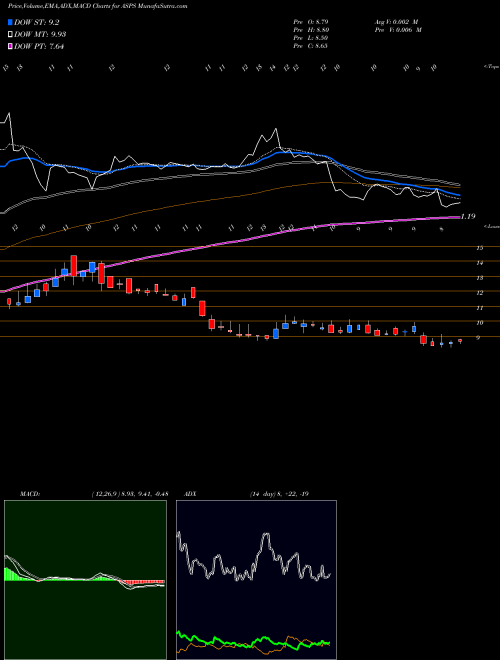Select the 'DOW PT: 7.64' legend text

39,46
